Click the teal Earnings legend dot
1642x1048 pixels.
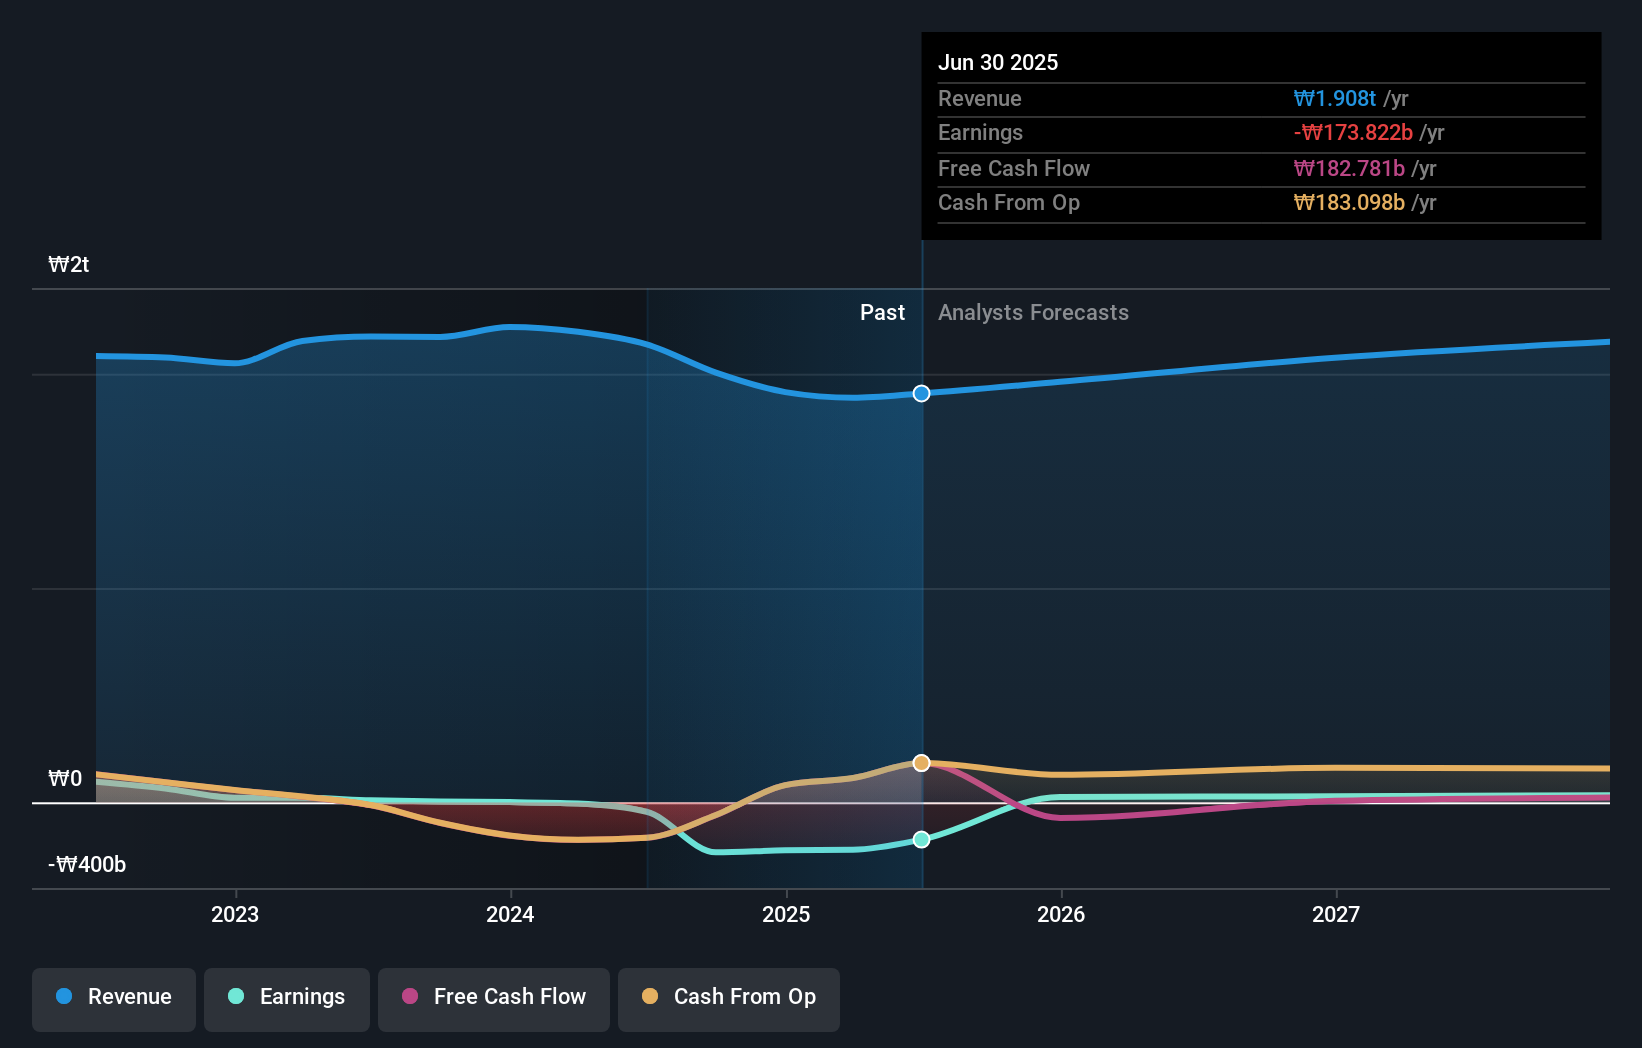[x=234, y=997]
